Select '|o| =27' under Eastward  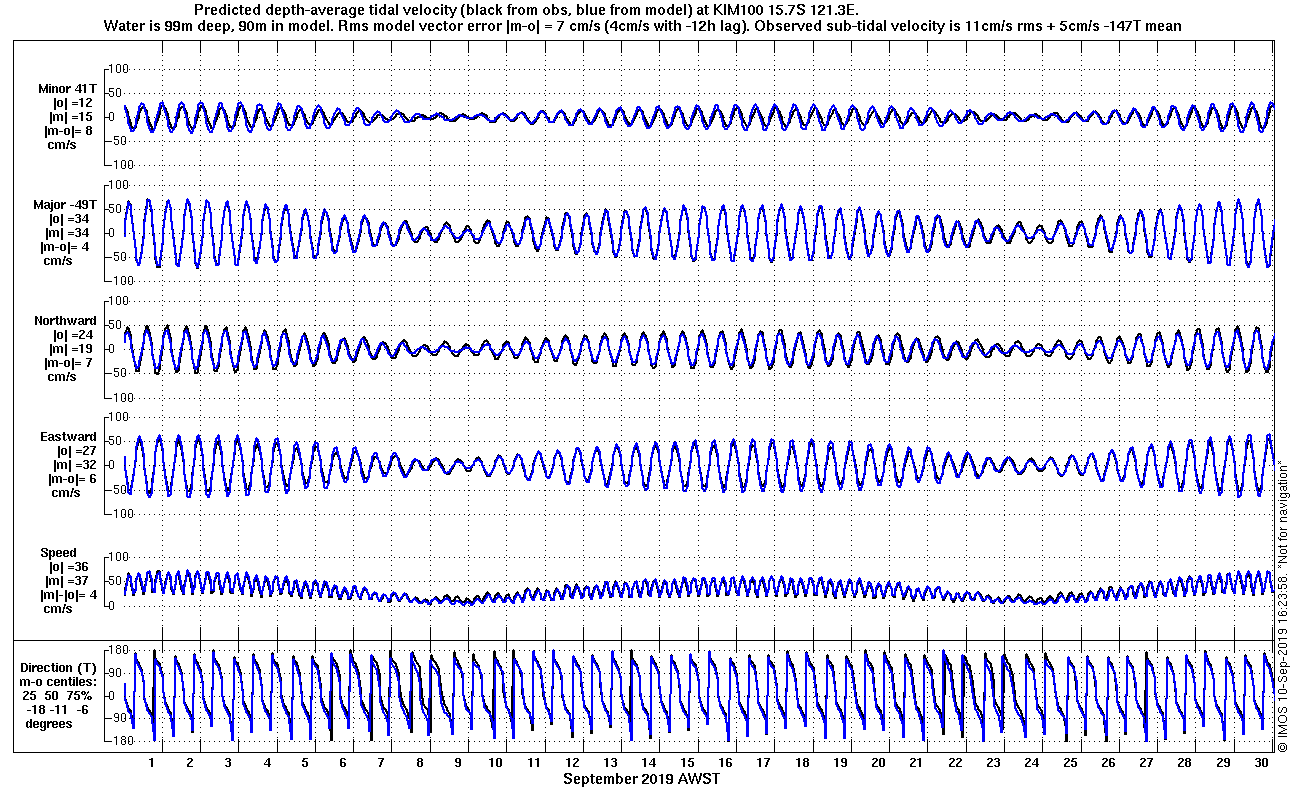click(x=72, y=451)
